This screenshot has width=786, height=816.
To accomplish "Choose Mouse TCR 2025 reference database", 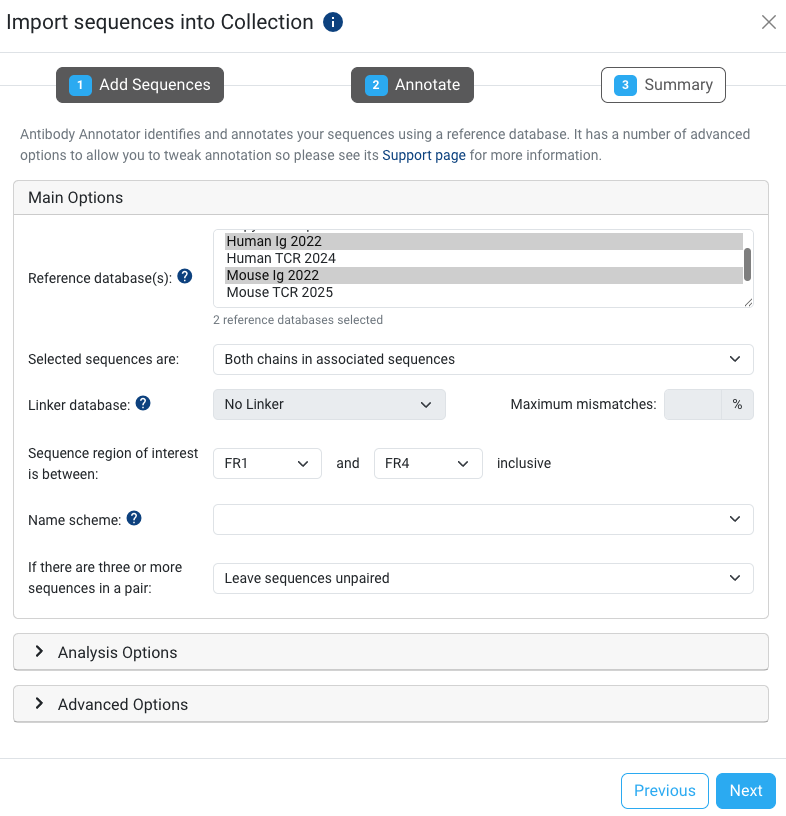I will pos(279,292).
